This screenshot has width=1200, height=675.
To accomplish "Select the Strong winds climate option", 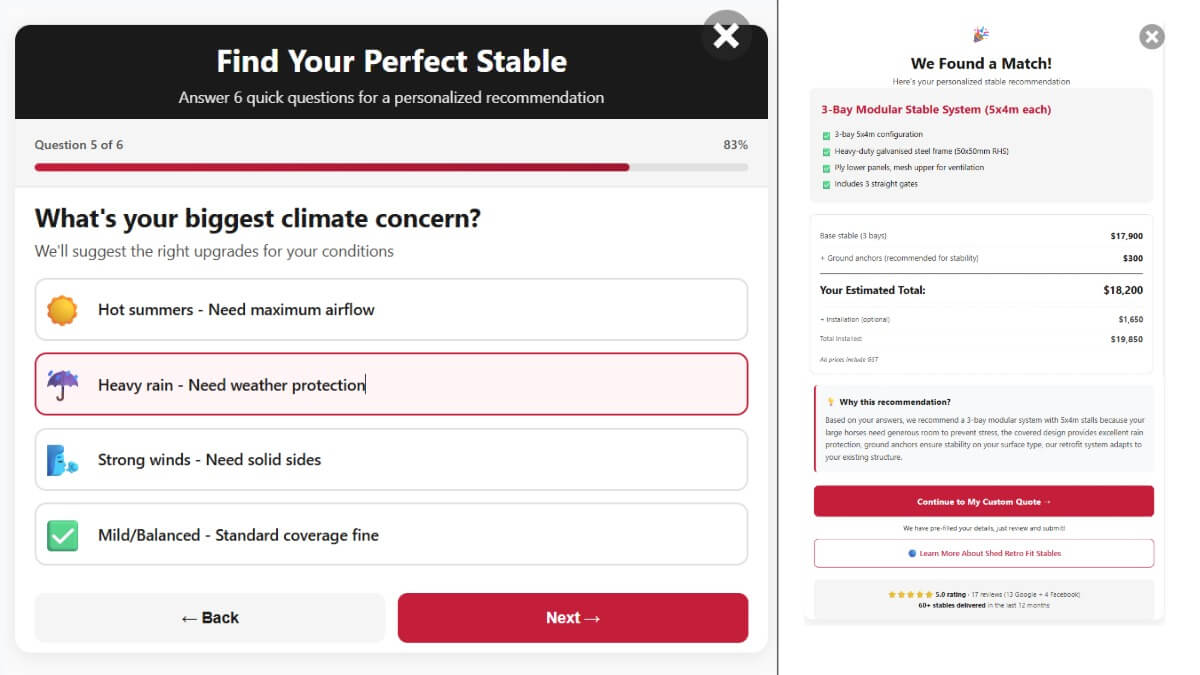I will (390, 460).
